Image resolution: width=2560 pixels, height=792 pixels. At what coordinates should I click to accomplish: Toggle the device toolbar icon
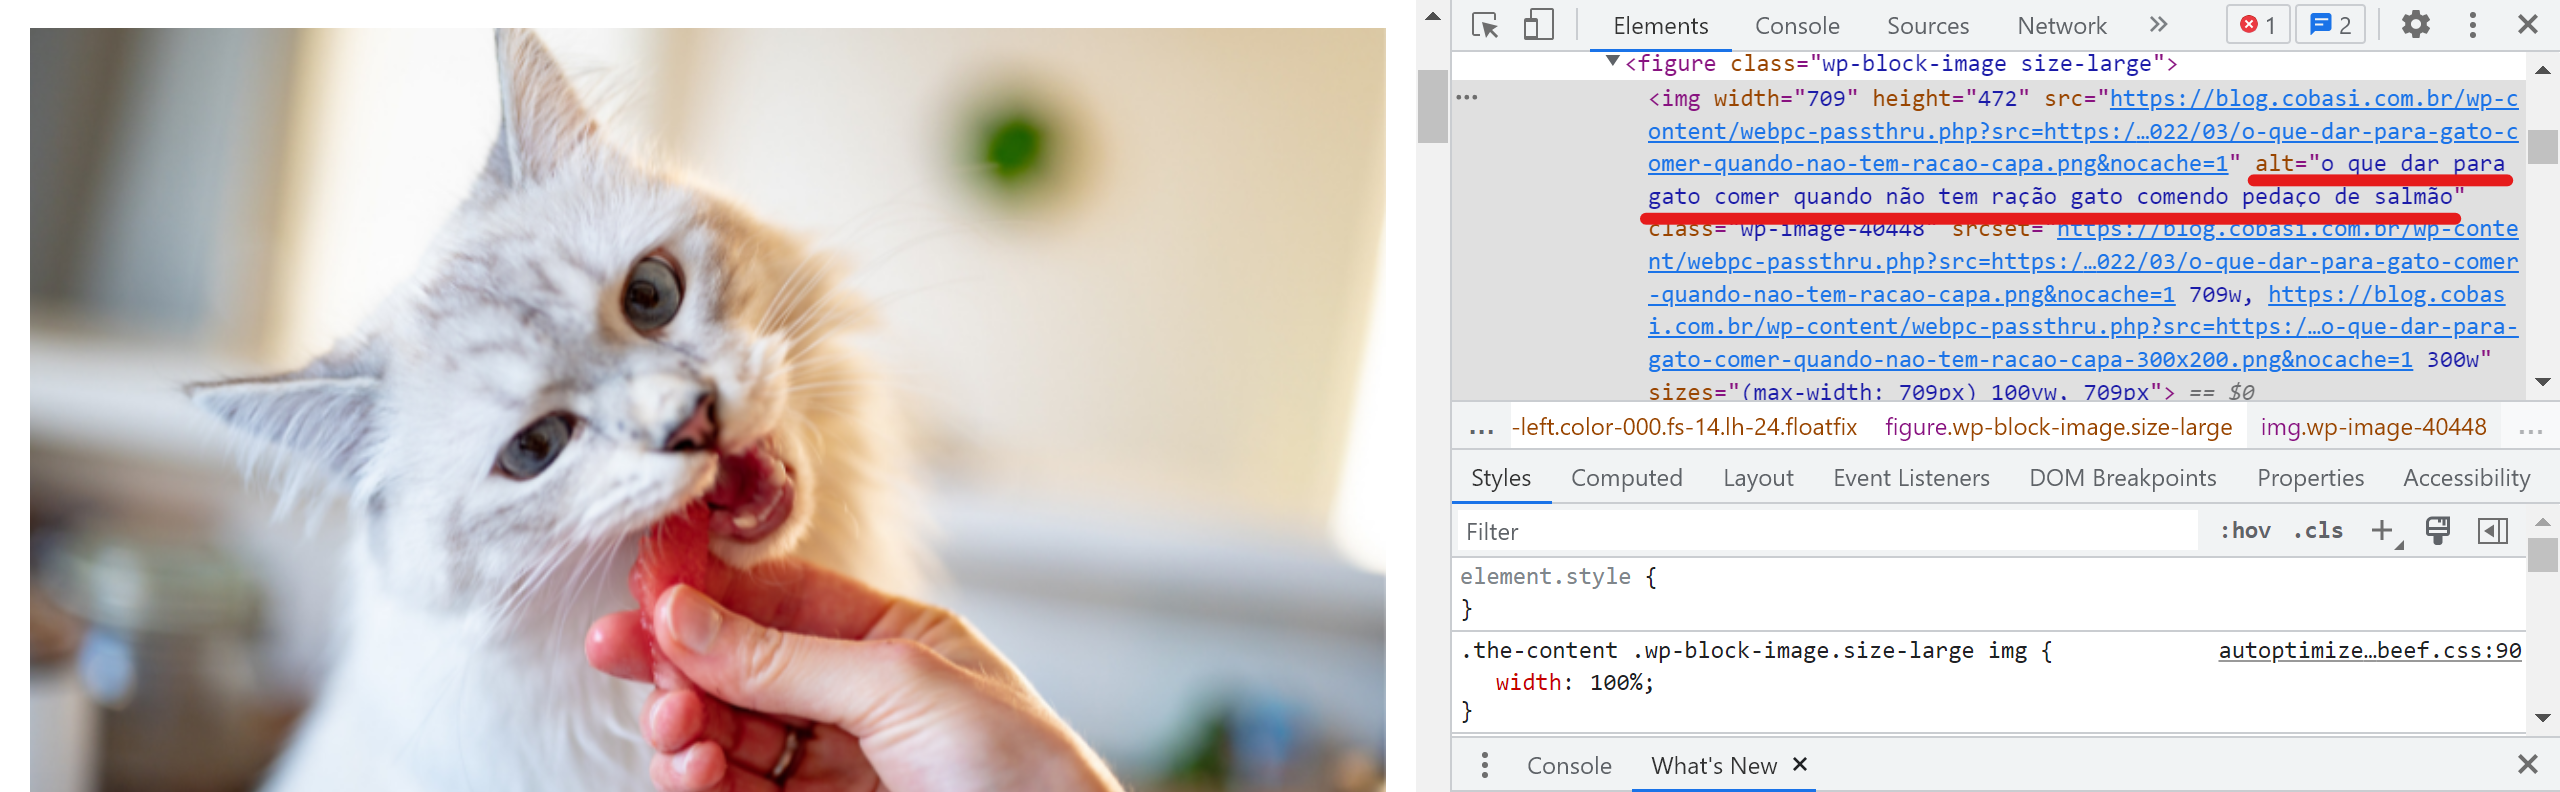point(1538,25)
